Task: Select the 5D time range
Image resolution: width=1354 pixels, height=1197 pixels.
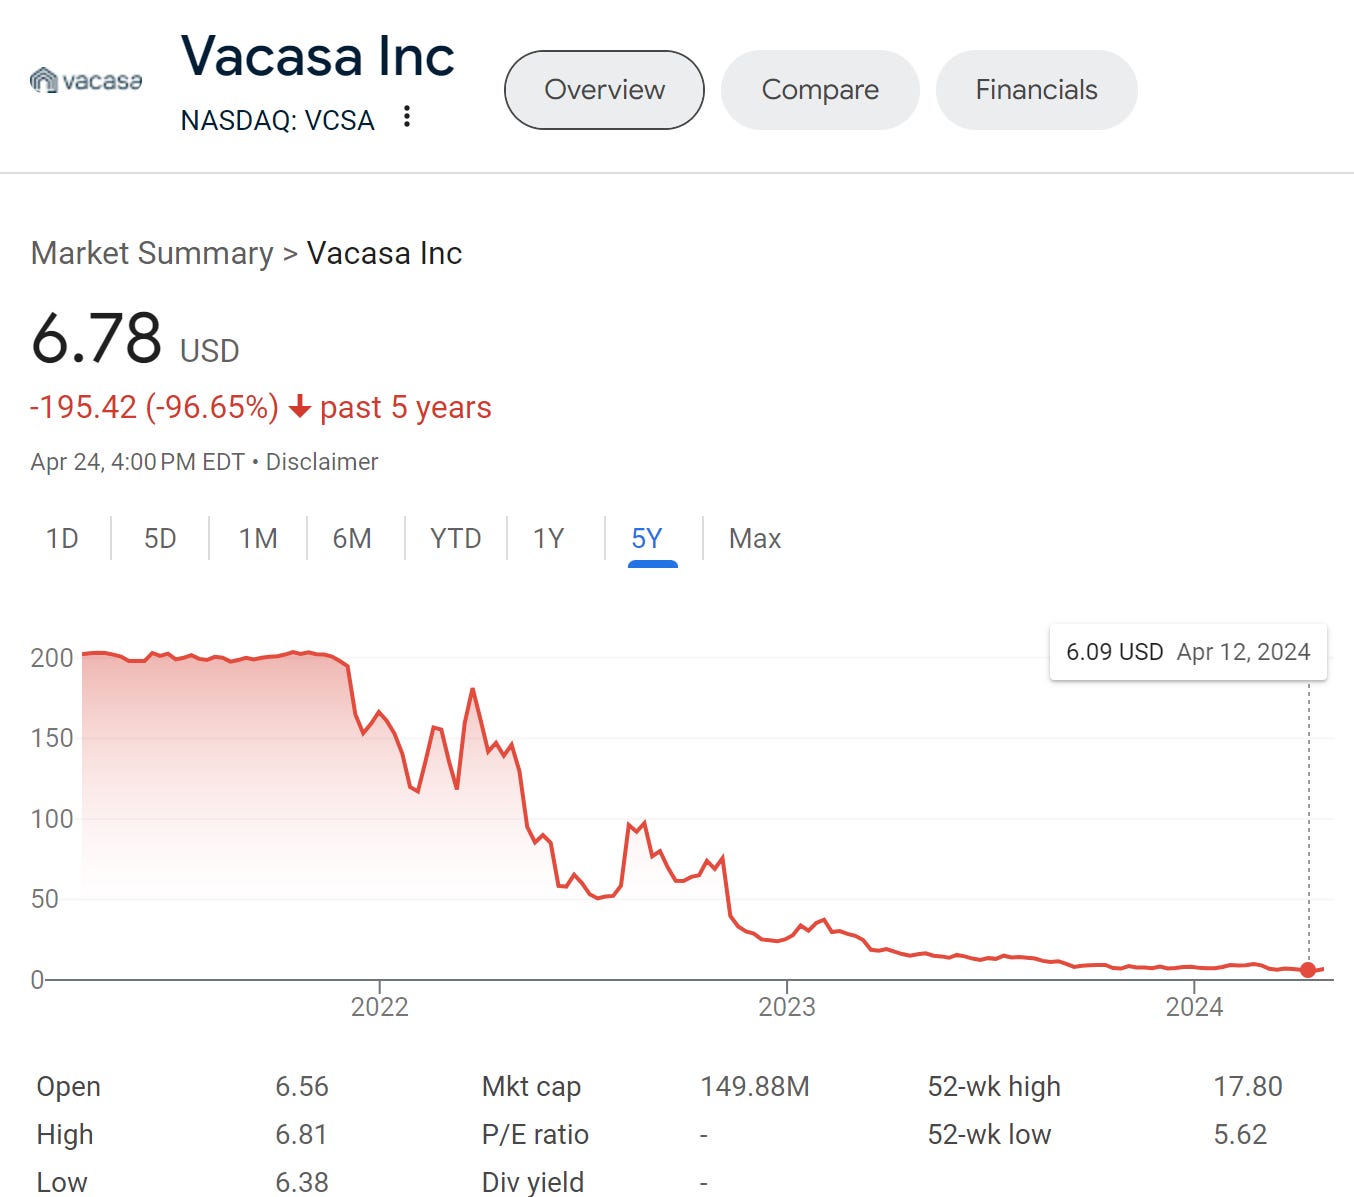Action: pos(160,538)
